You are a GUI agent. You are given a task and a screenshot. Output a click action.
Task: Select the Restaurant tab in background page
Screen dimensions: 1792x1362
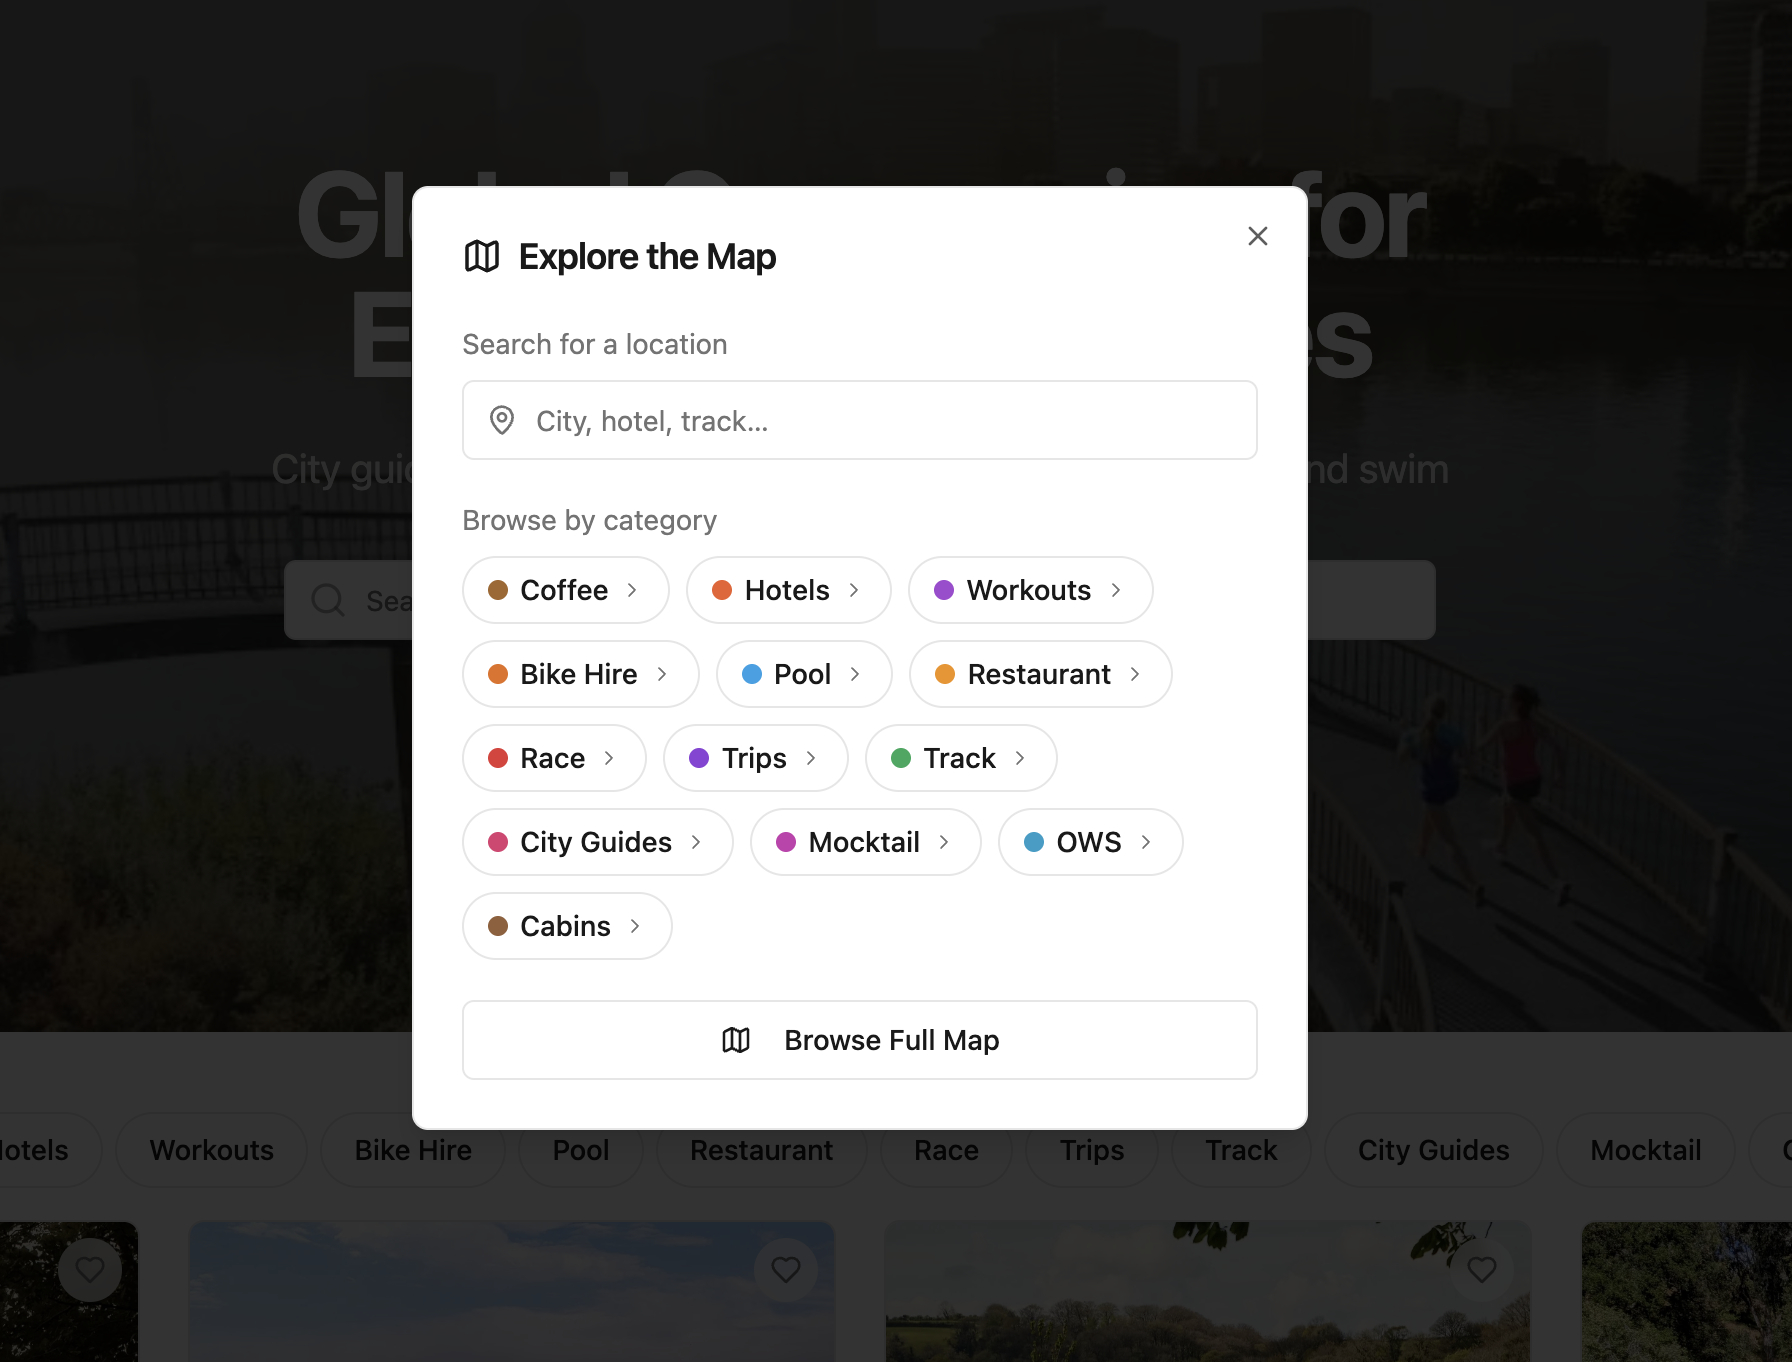click(x=761, y=1150)
